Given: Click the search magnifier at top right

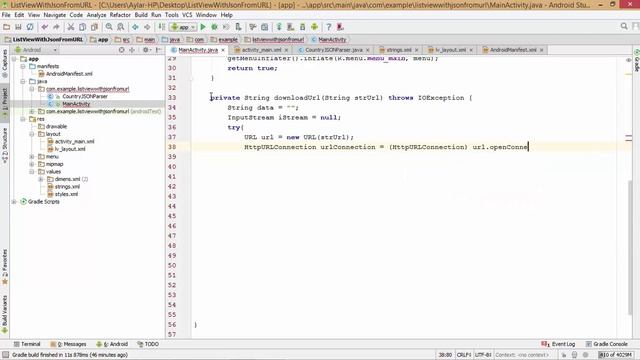Looking at the screenshot, I should click(x=624, y=26).
